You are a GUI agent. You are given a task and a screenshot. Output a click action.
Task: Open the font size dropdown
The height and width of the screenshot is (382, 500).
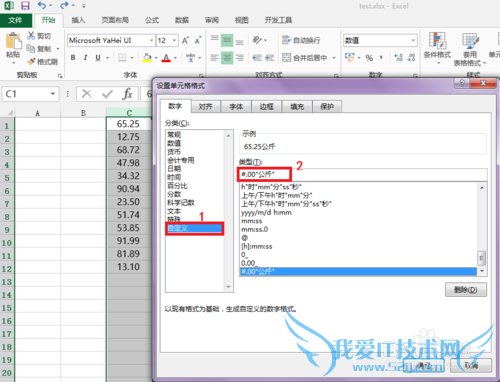point(174,41)
